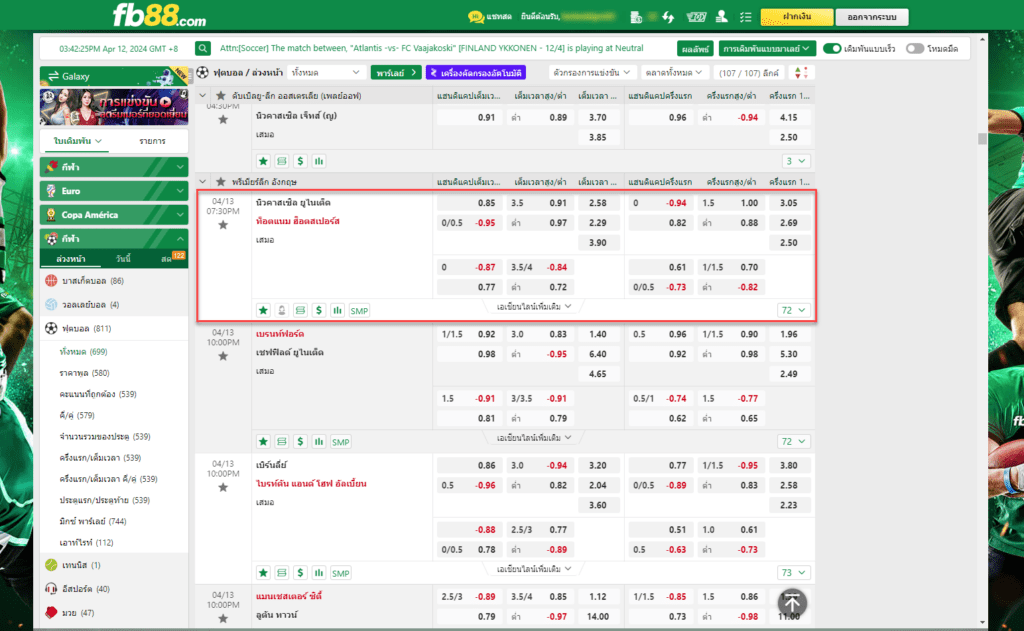Open the purple auto filter tool button
The width and height of the screenshot is (1024, 631).
coord(476,73)
